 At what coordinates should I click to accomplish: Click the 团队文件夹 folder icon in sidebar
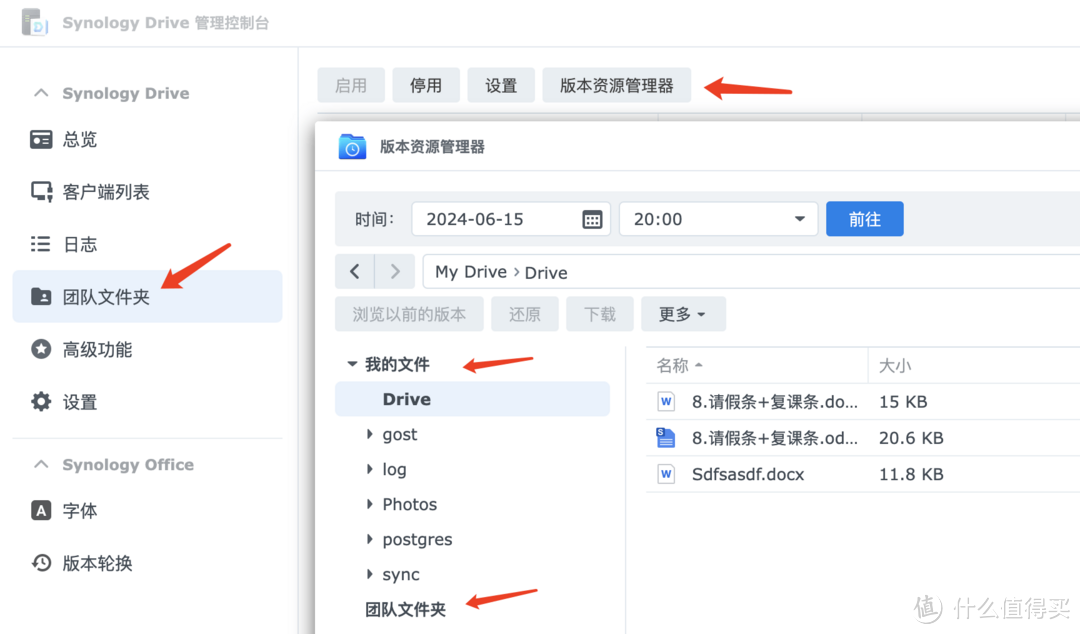pos(41,296)
